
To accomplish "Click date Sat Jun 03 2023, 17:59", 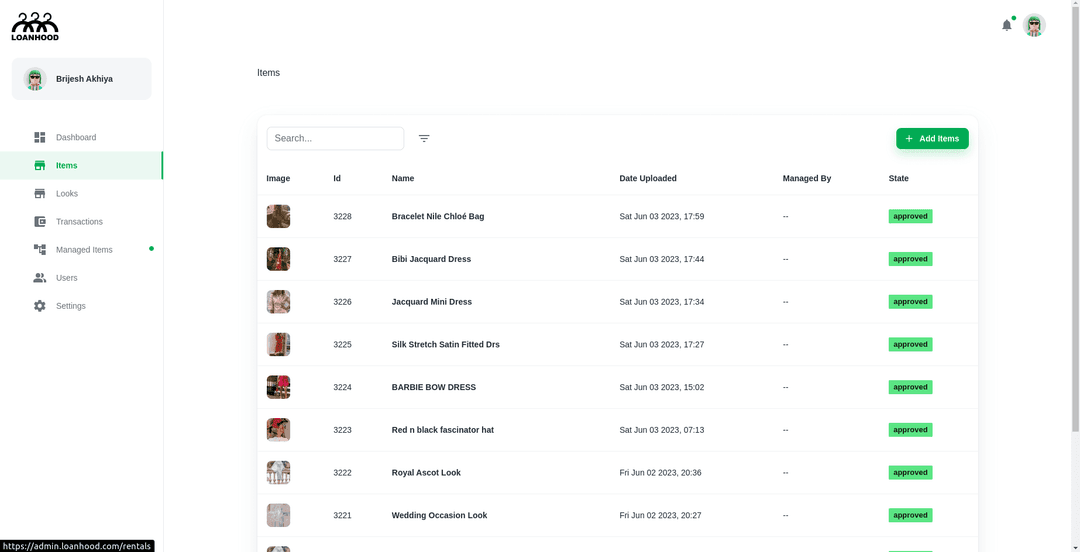I will [662, 216].
